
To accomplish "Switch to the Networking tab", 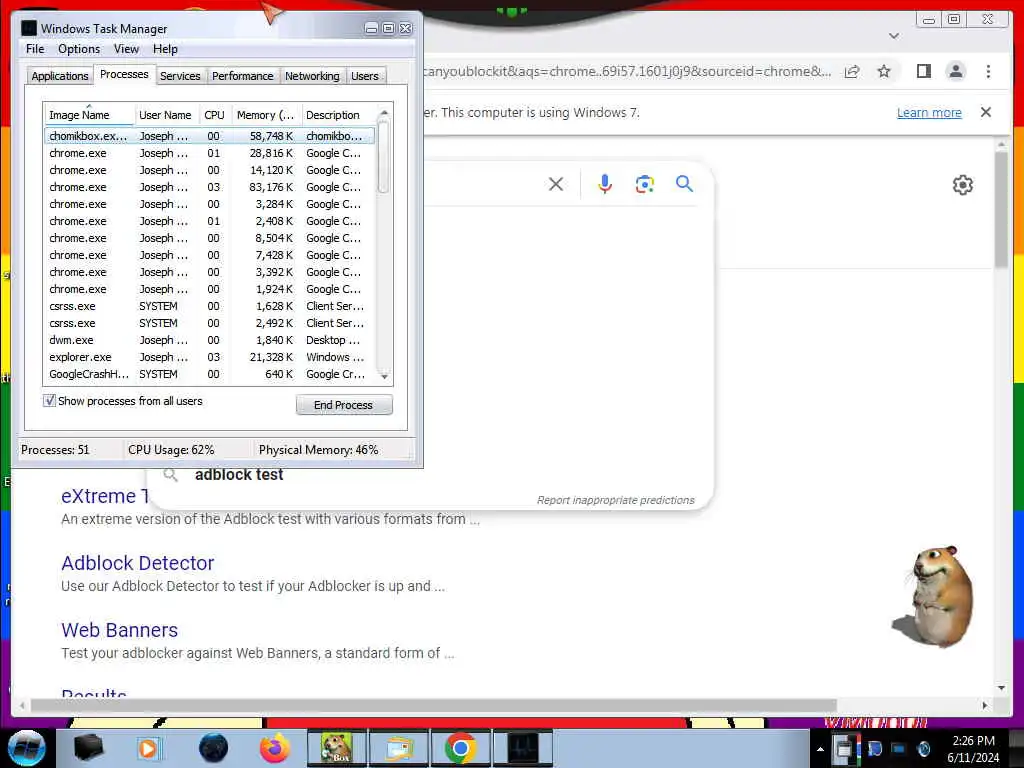I will (x=312, y=76).
